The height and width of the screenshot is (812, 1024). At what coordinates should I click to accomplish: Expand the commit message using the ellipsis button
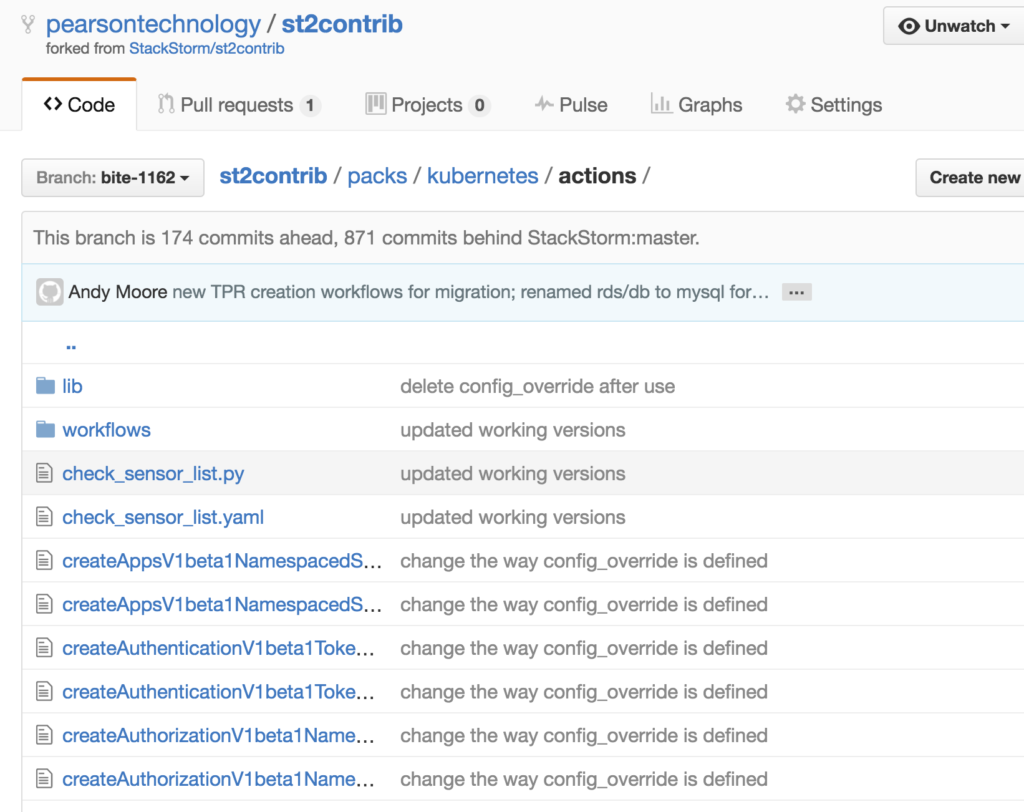tap(797, 292)
